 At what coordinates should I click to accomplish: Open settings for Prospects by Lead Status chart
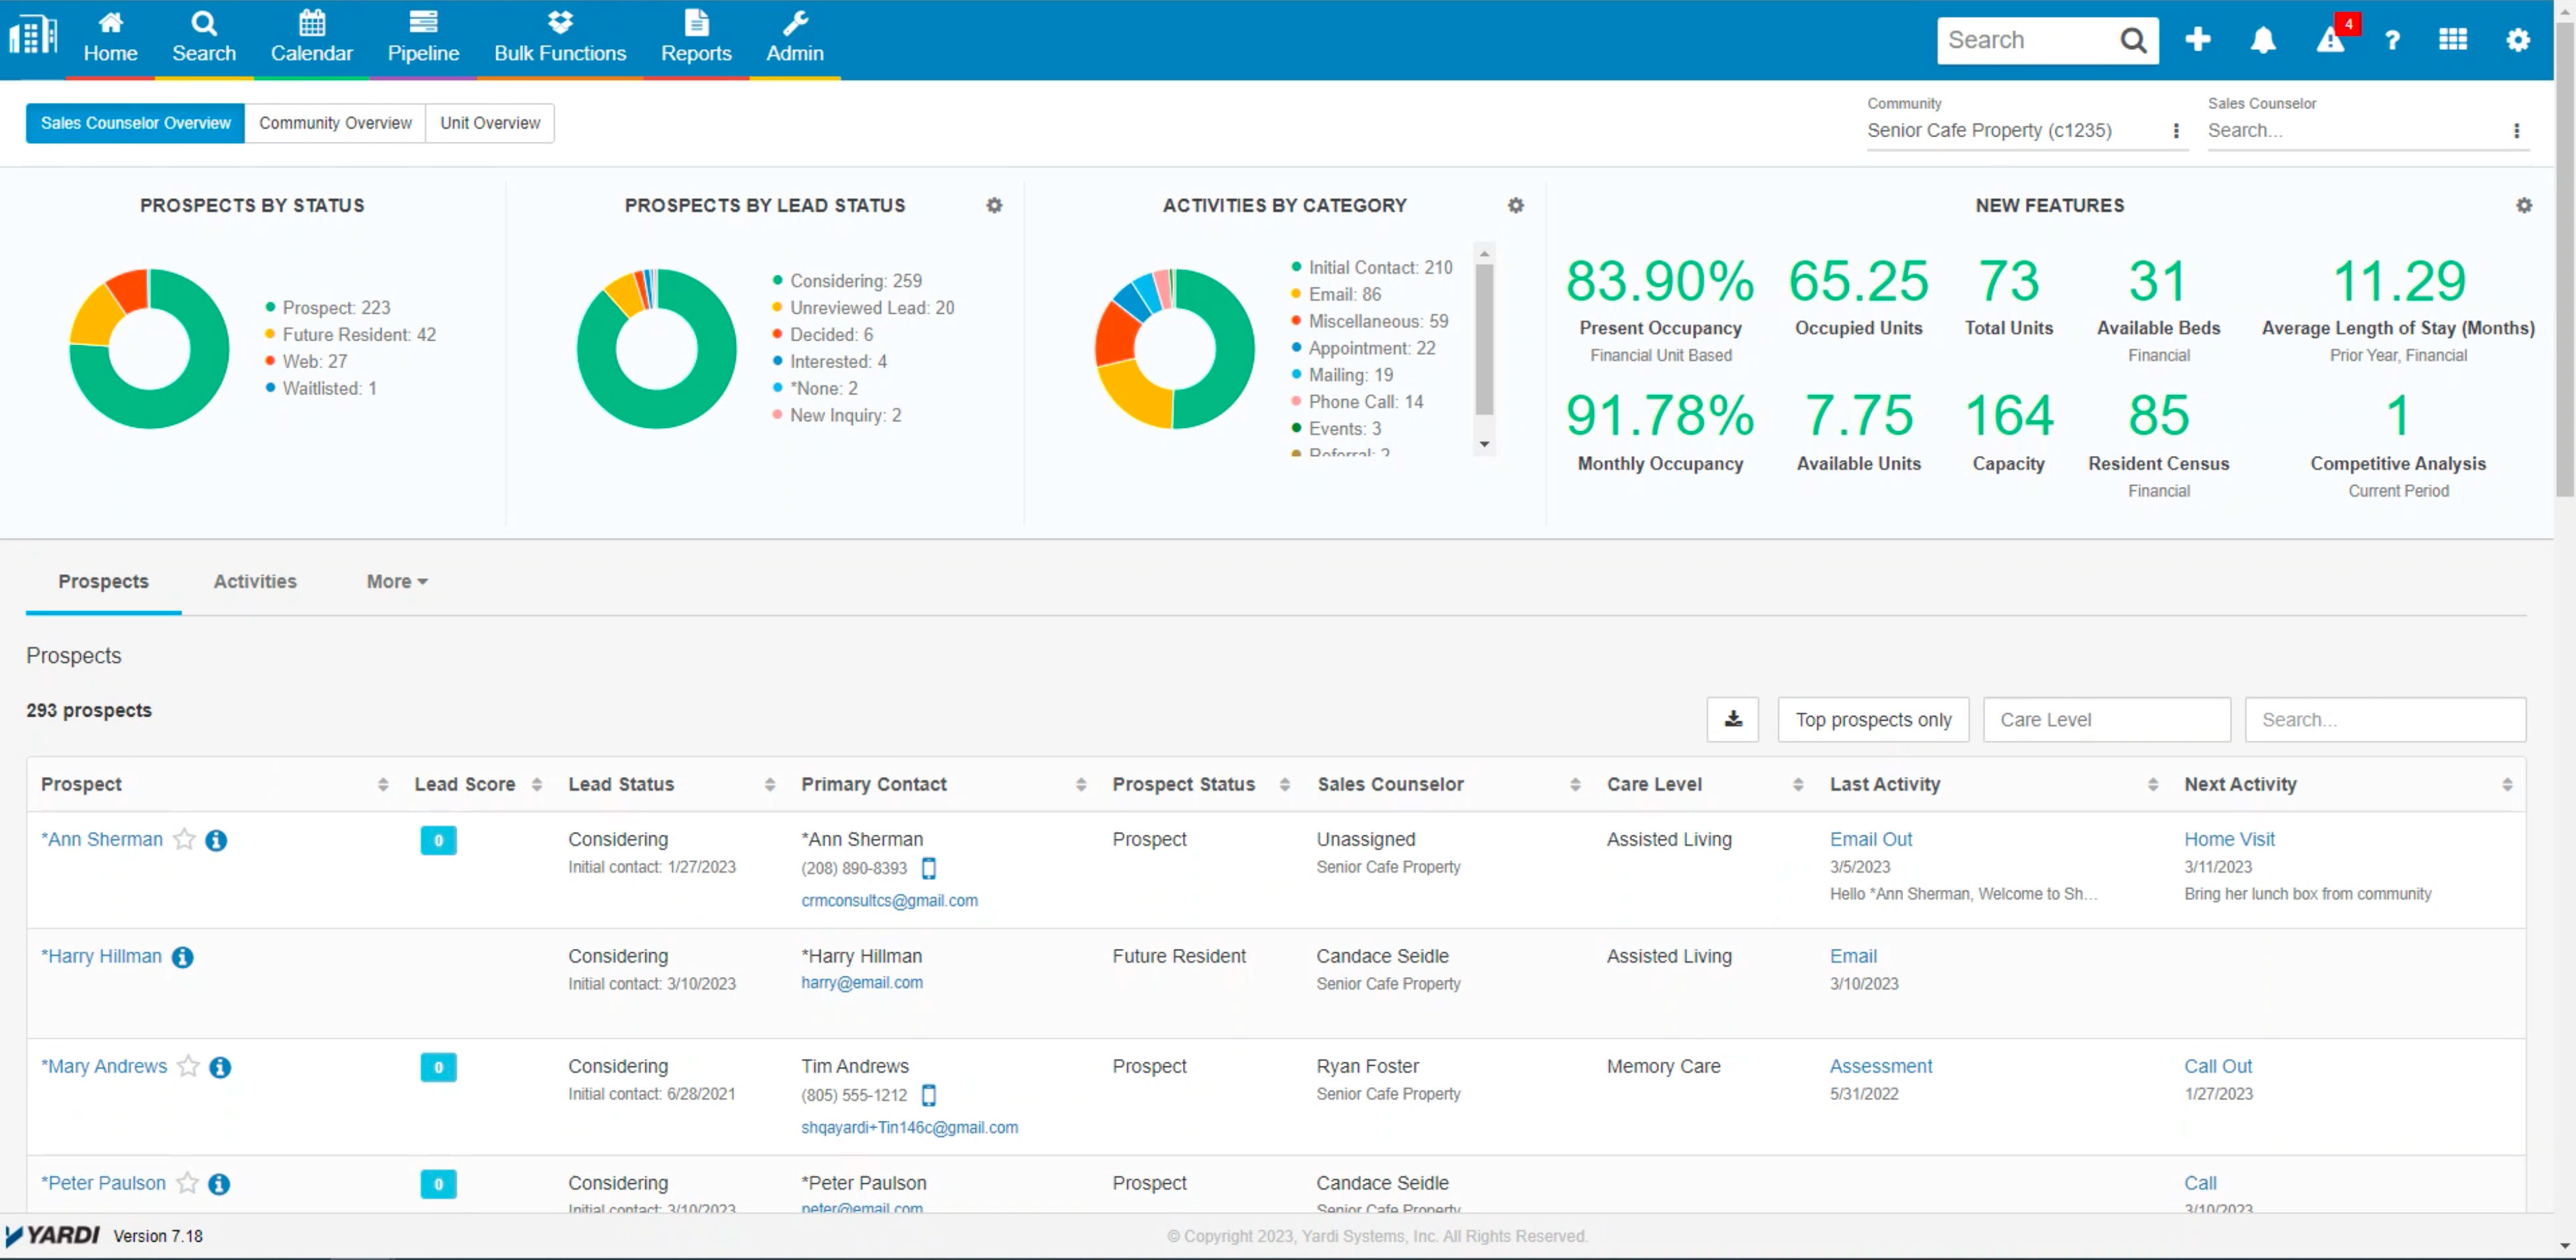(x=994, y=205)
